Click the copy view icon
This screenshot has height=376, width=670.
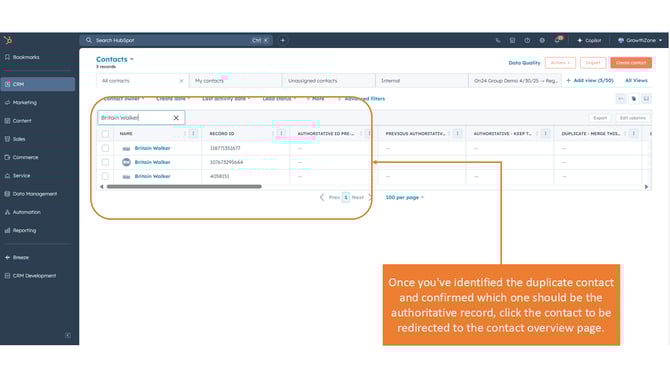coord(634,99)
